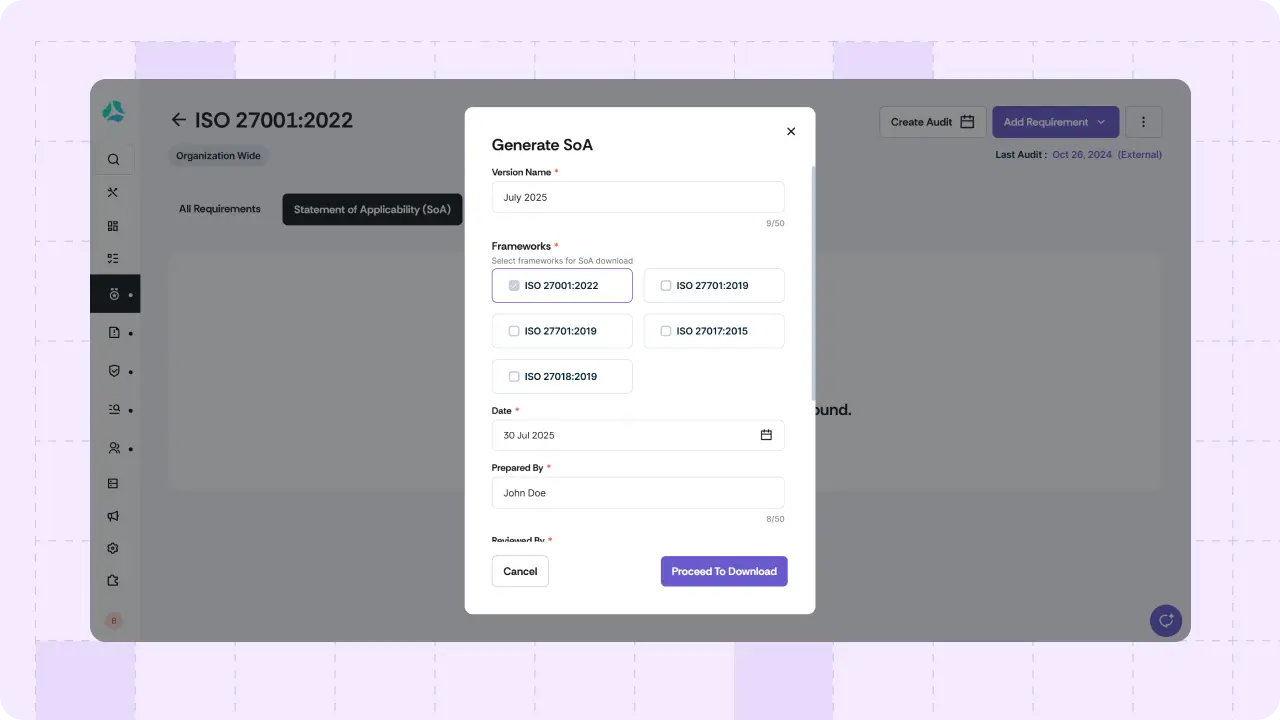Viewport: 1280px width, 720px height.
Task: Check ISO 27701:2019 beside ISO 27017:2015
Action: pos(514,331)
